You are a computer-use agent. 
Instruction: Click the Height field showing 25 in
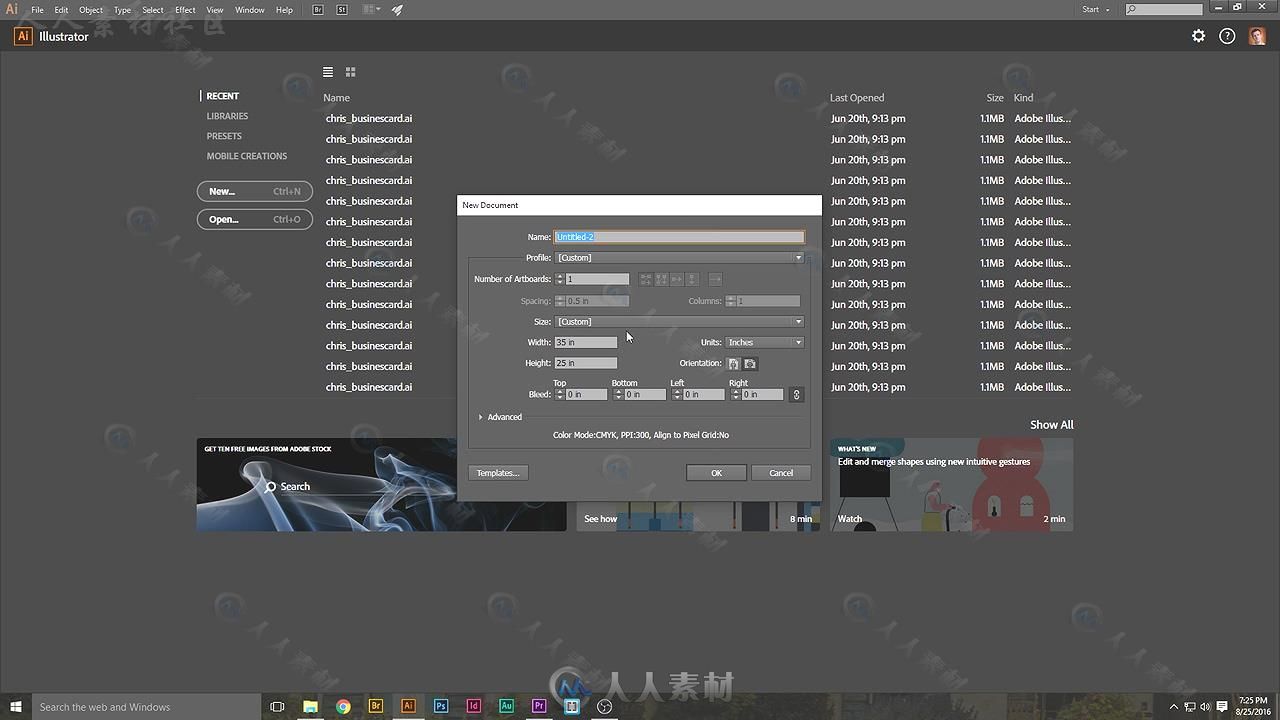coord(586,363)
